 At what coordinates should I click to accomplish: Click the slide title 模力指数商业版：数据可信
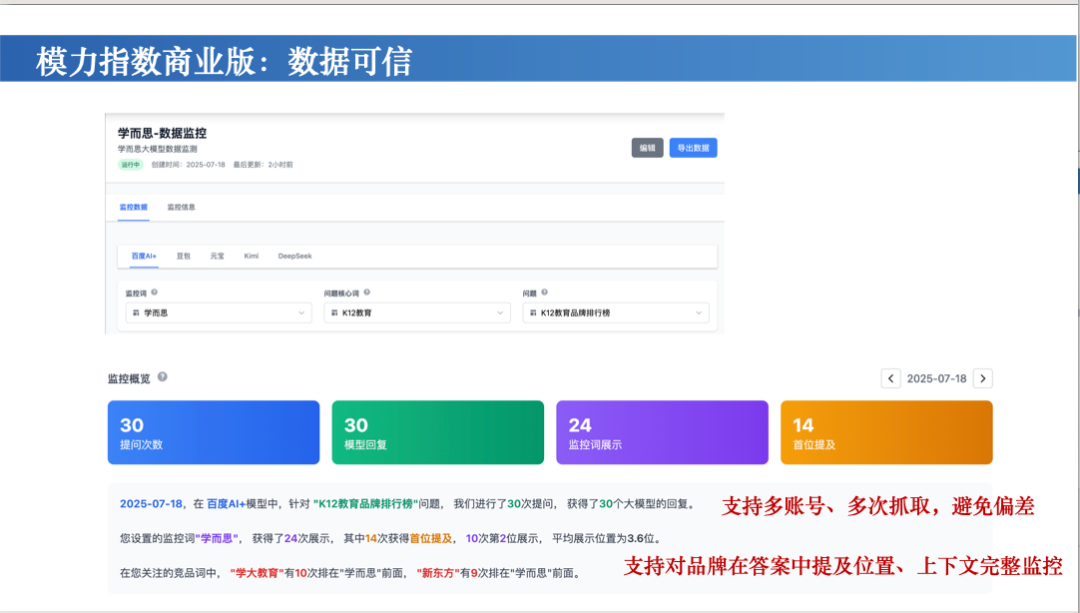click(224, 61)
